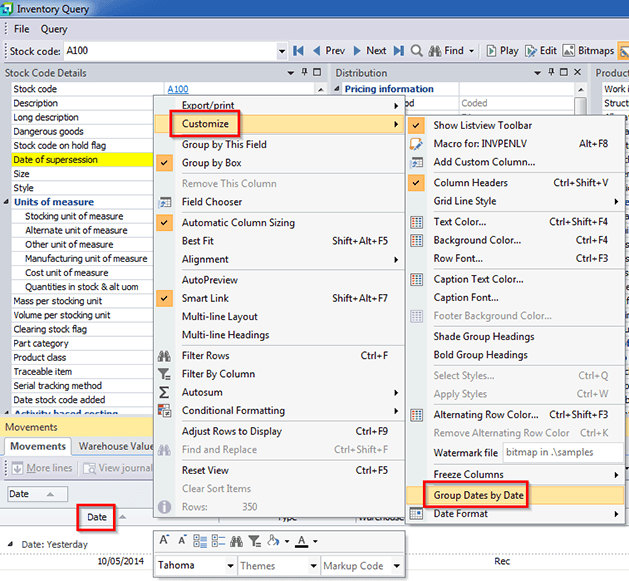Screen dimensions: 629x581
Task: Open Bitmaps toolbar icon
Action: [x=568, y=51]
